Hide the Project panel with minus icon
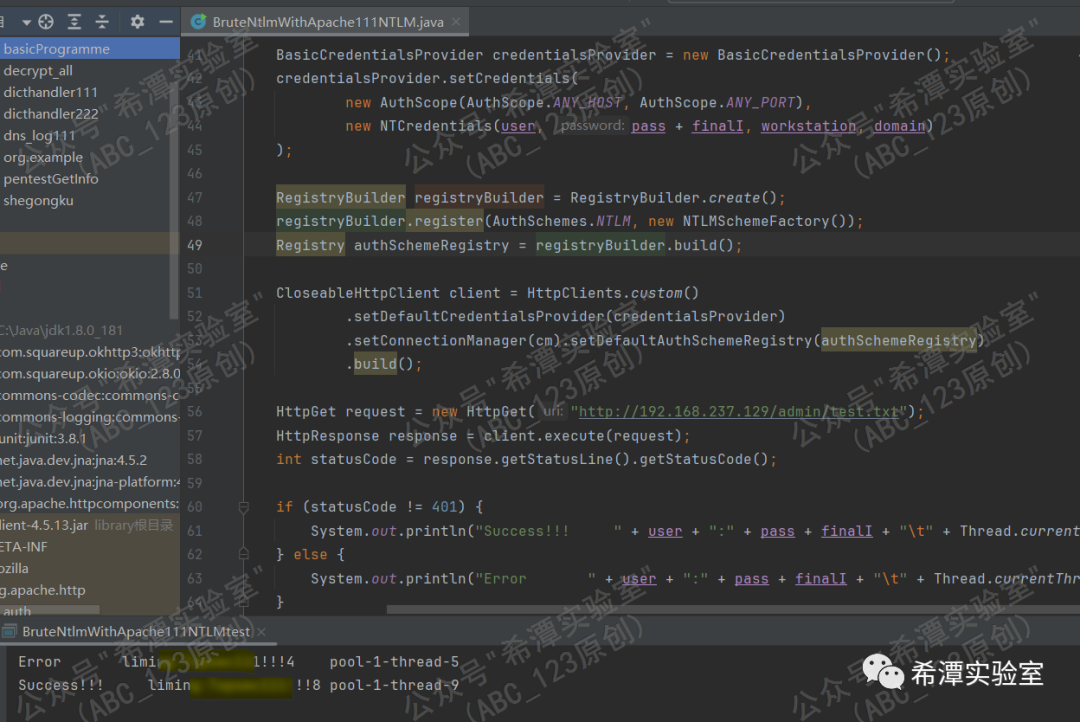The width and height of the screenshot is (1080, 722). click(x=166, y=22)
